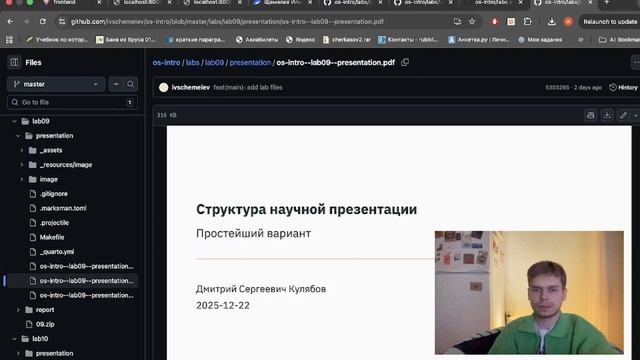Collapse the lab10 folder
The image size is (640, 360).
14,339
